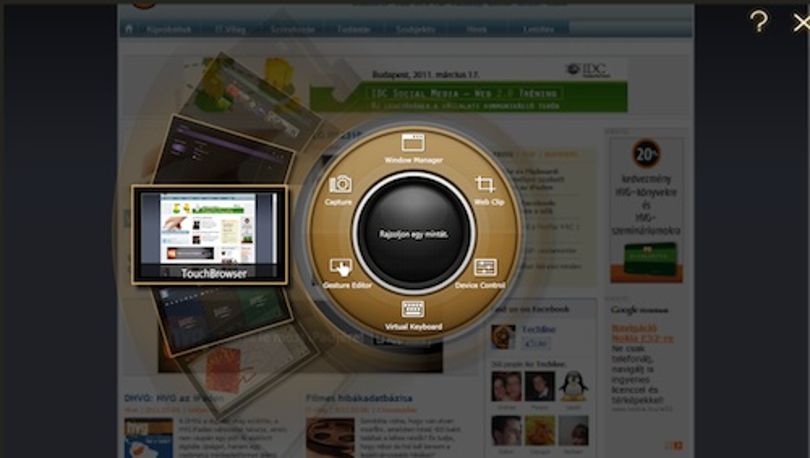Screen dimensions: 810x458
Task: Click the home icon in navigation bar
Action: pyautogui.click(x=129, y=29)
